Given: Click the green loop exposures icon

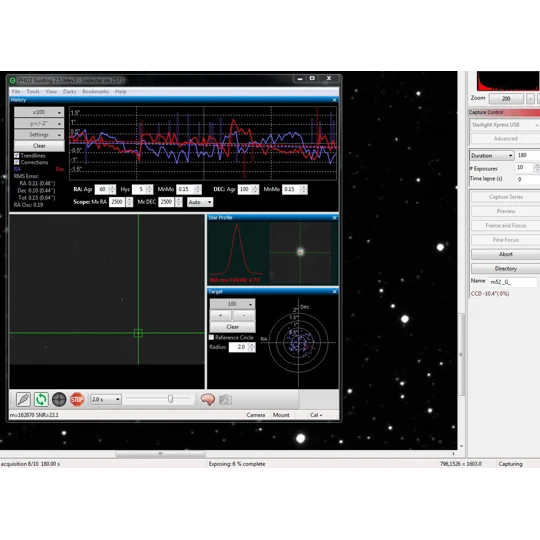Looking at the screenshot, I should tap(41, 399).
